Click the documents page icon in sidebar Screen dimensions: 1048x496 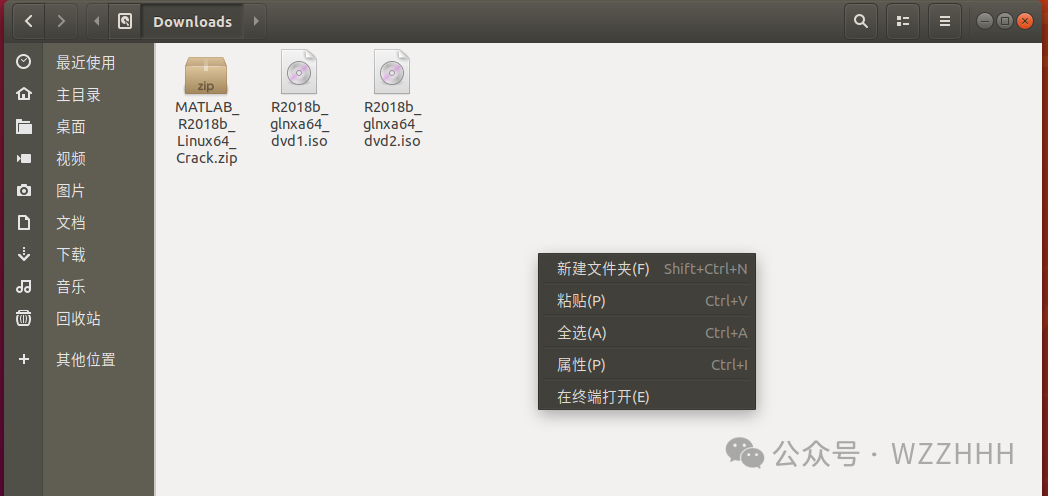pos(23,223)
